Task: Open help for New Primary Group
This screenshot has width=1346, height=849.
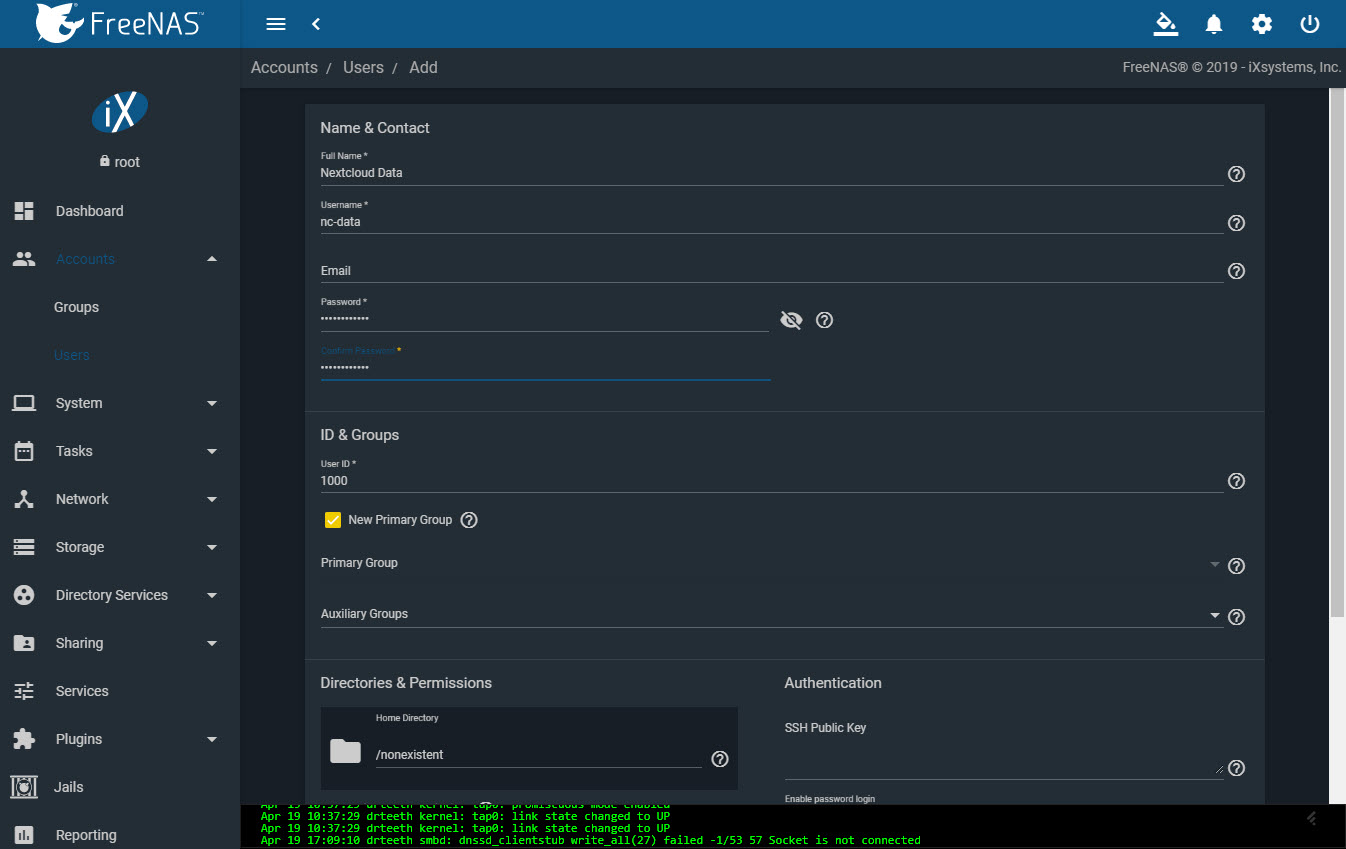Action: pos(469,520)
